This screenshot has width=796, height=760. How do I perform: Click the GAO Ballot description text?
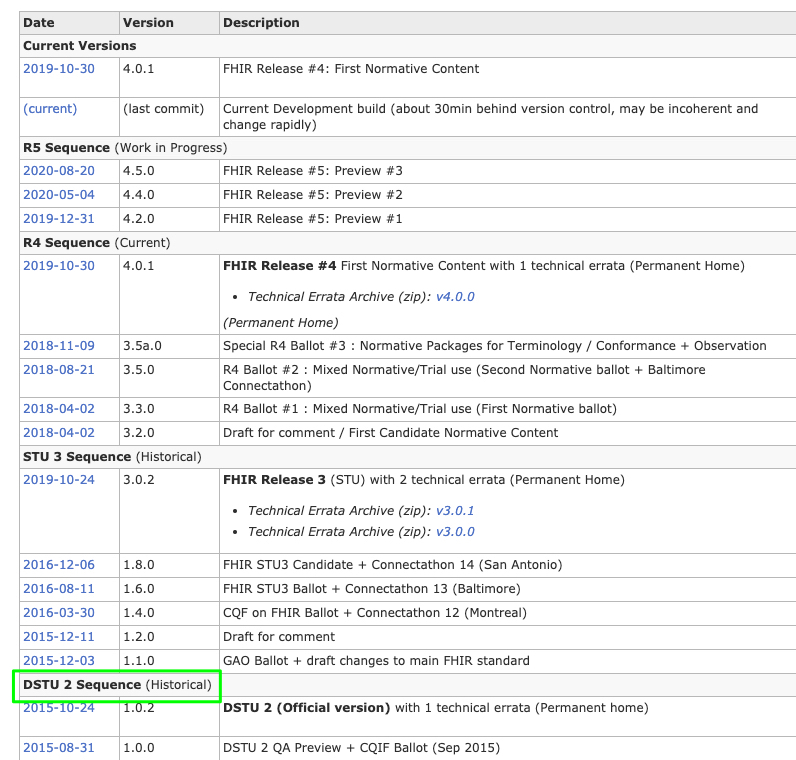click(x=376, y=660)
